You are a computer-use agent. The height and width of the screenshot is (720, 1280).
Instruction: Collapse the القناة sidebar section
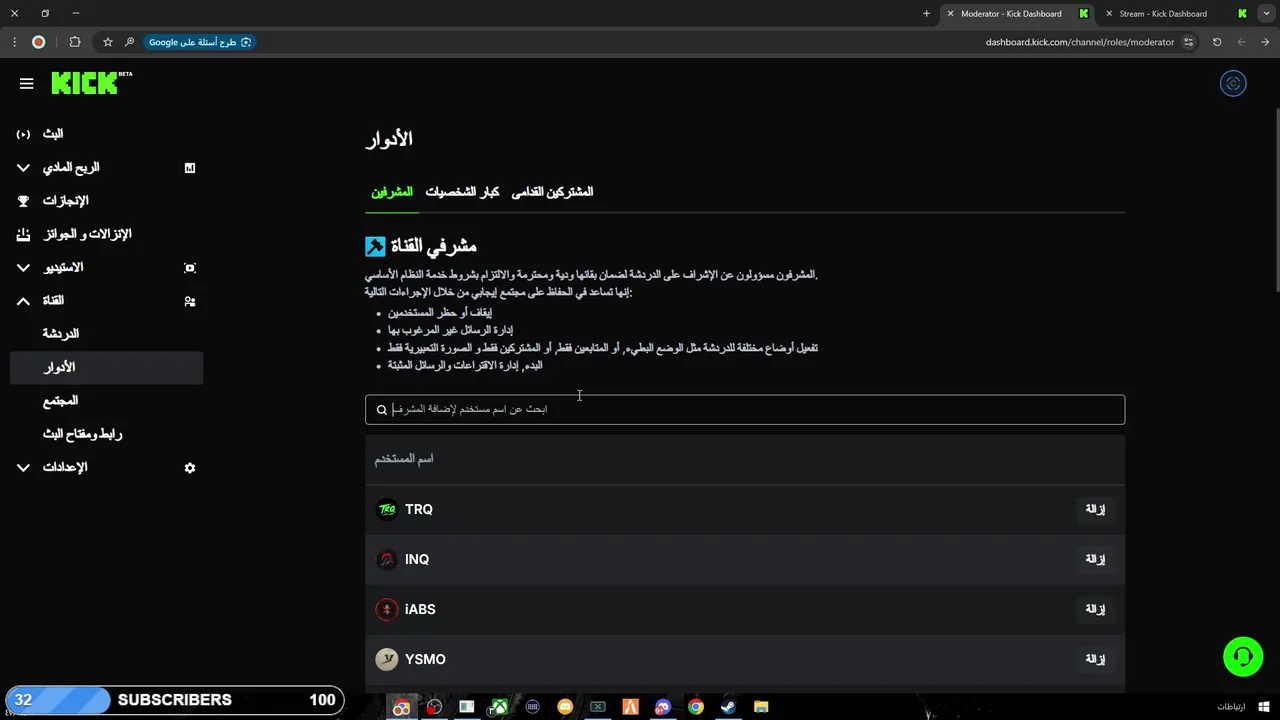click(x=23, y=301)
